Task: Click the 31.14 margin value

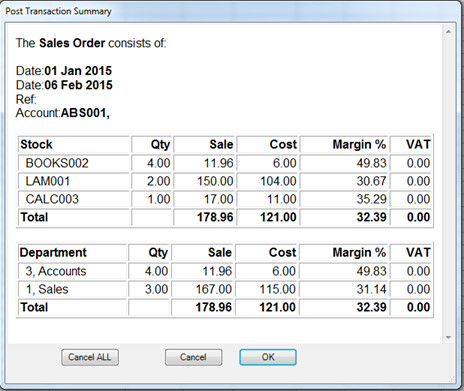Action: (x=371, y=289)
